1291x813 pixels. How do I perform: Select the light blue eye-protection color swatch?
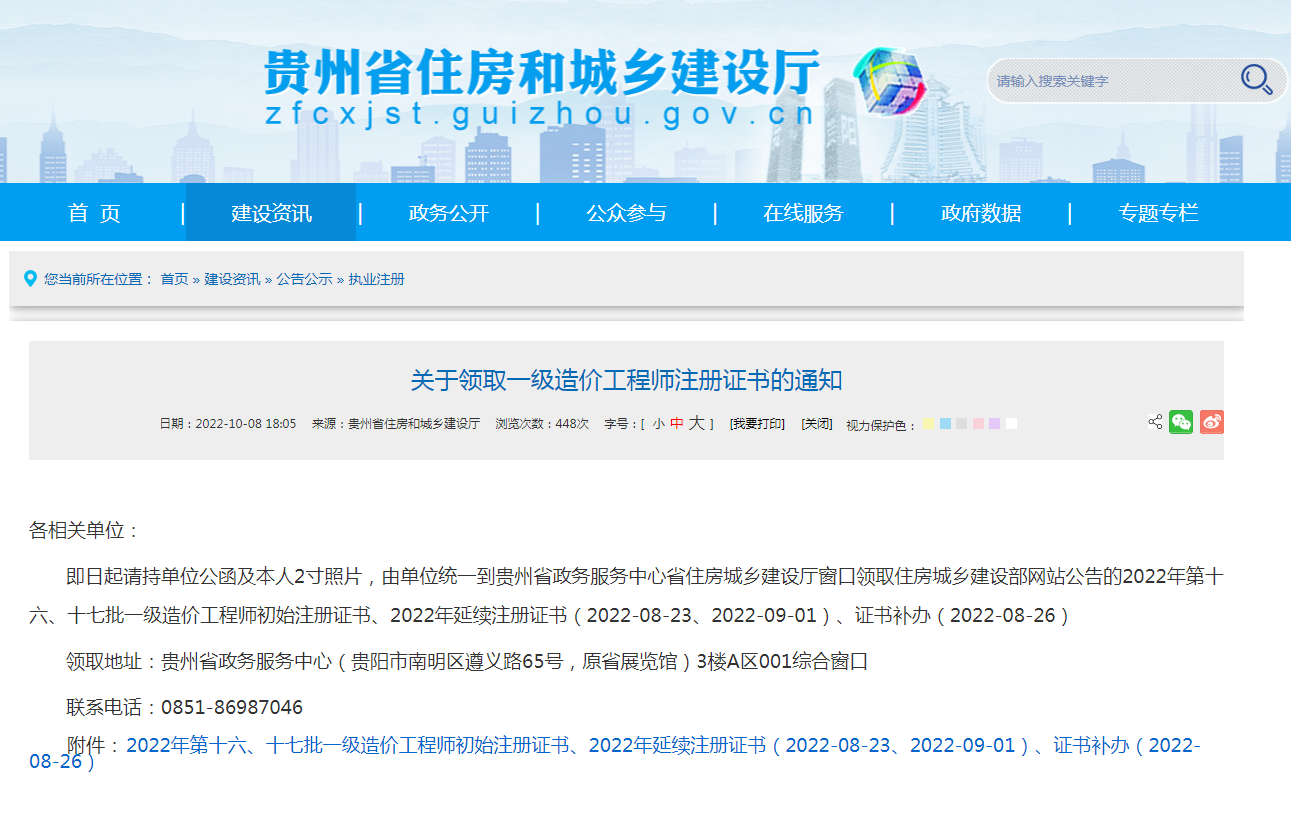(946, 424)
